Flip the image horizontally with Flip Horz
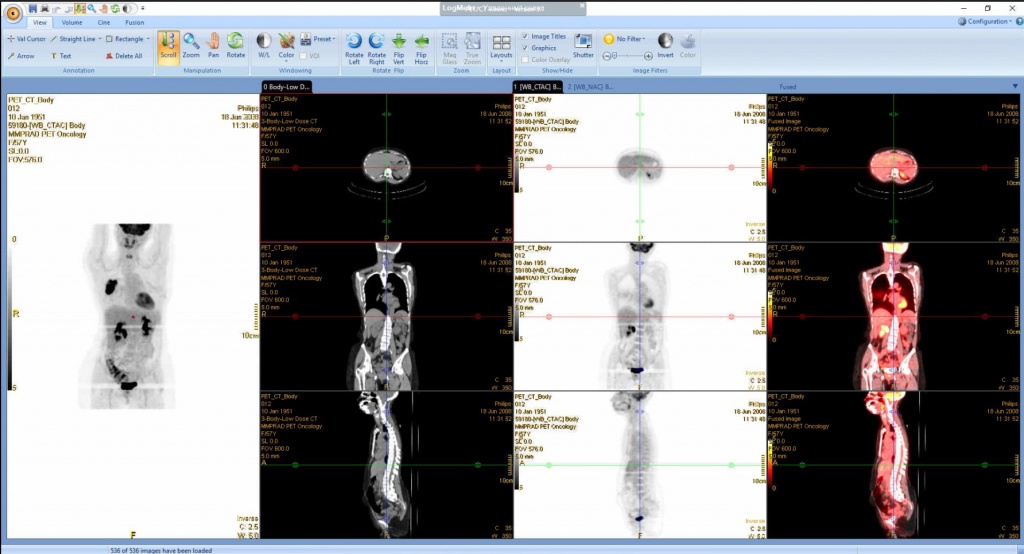The height and width of the screenshot is (554, 1024). pos(421,48)
